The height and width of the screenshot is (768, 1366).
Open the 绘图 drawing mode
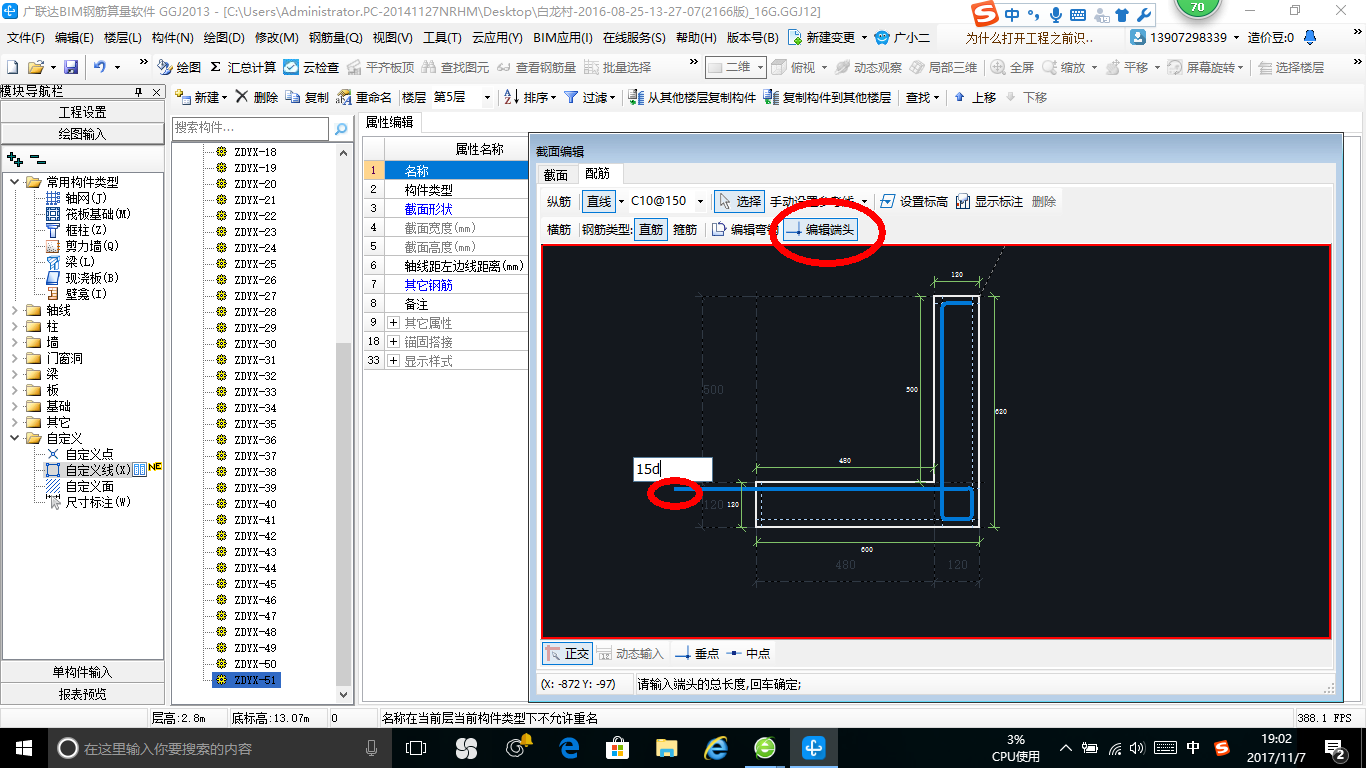pos(180,67)
